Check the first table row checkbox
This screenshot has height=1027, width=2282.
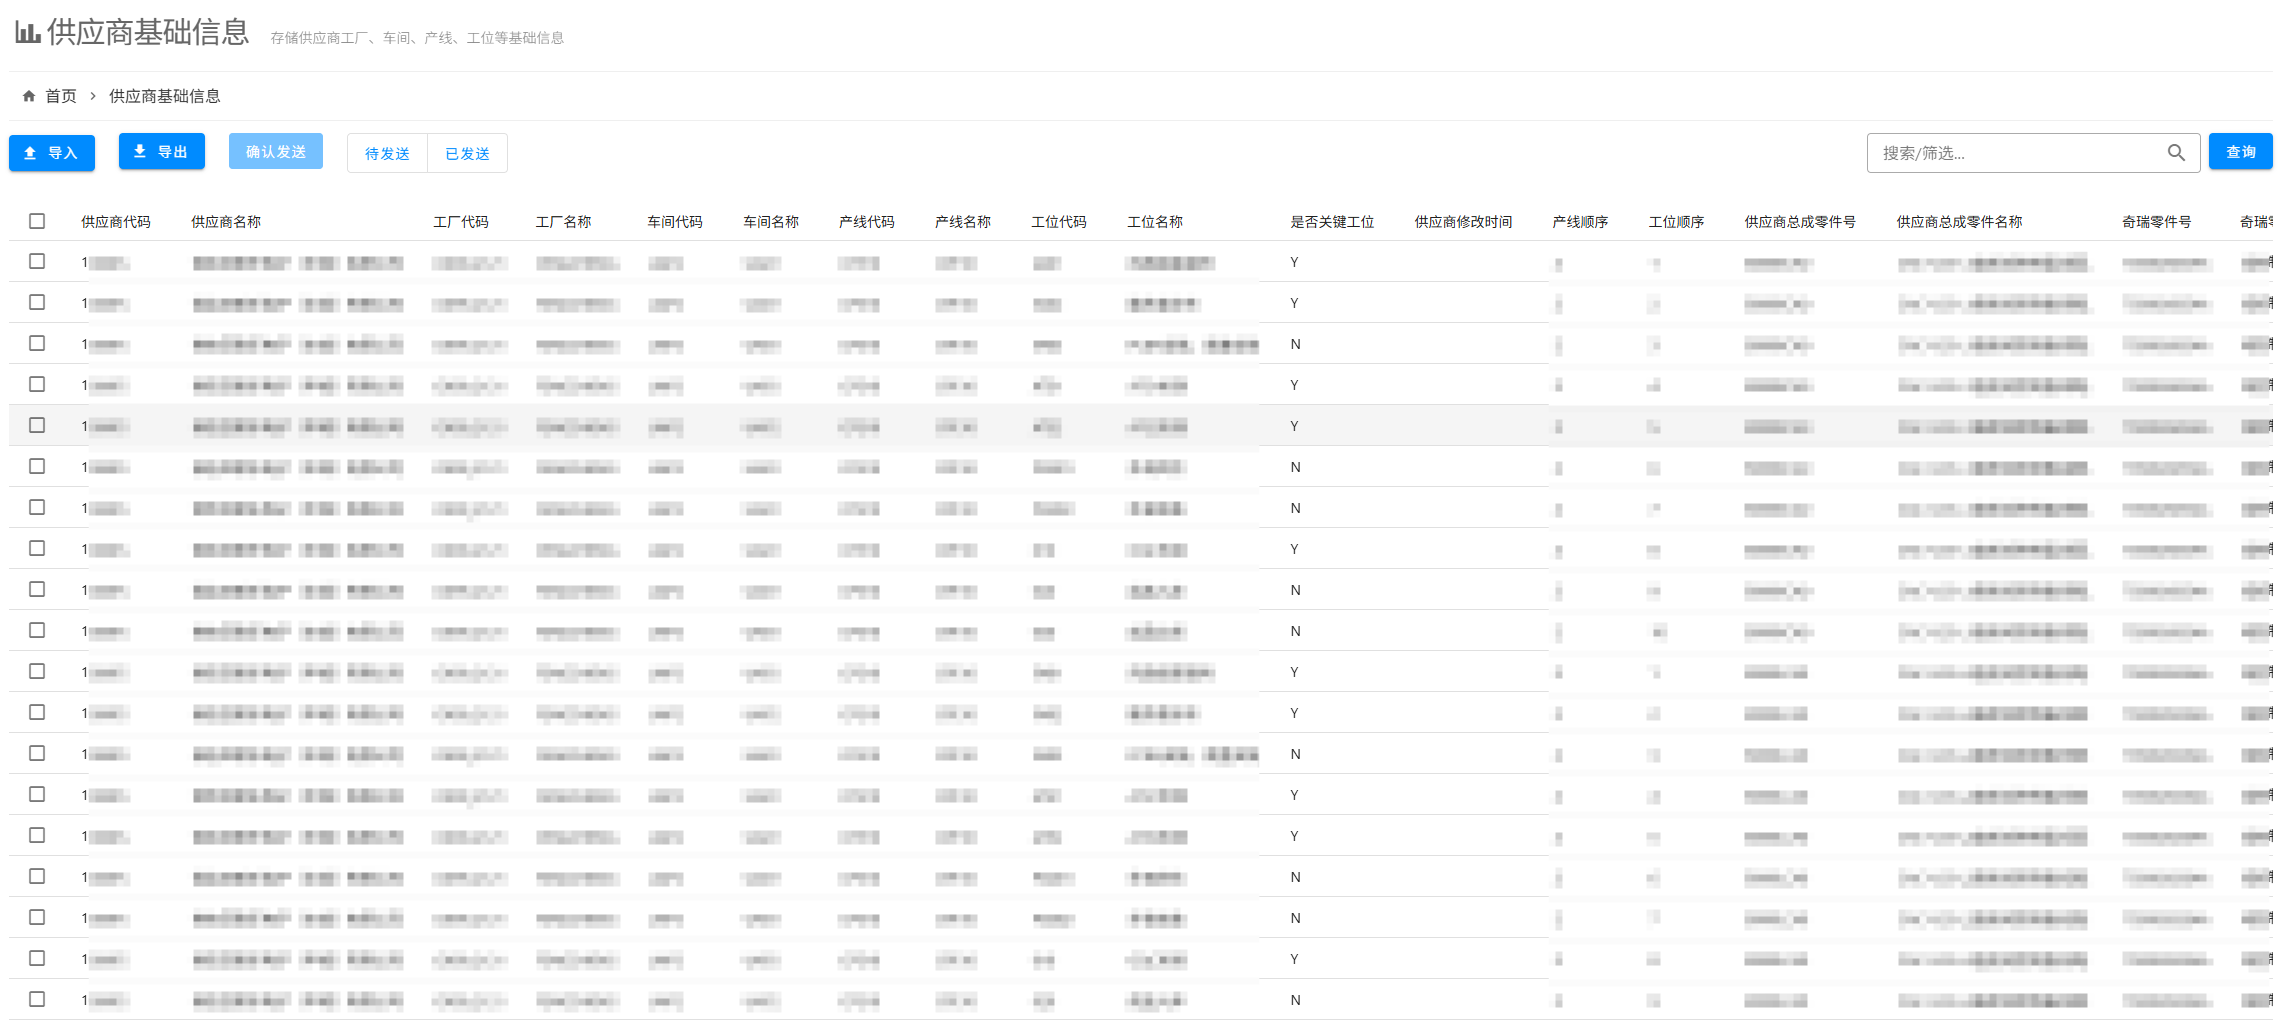(37, 261)
